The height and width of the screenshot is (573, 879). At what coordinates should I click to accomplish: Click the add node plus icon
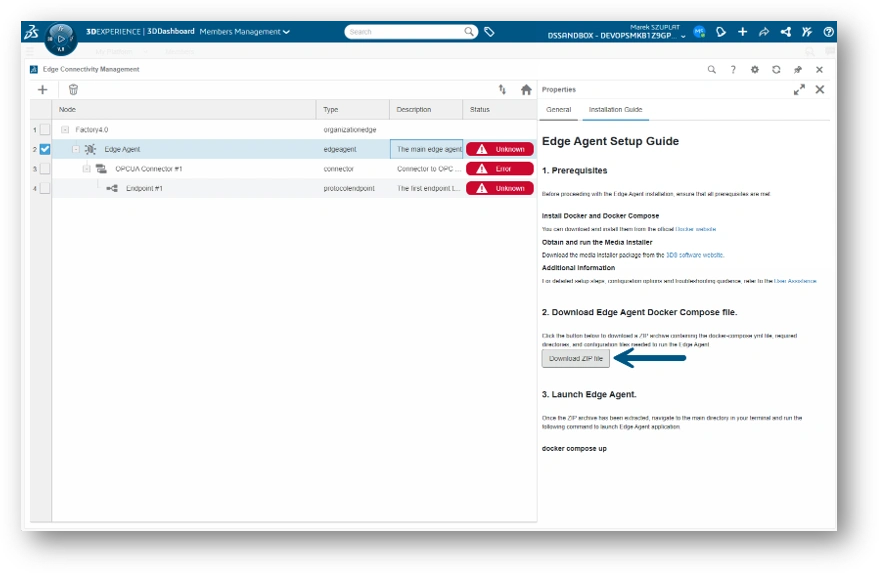[x=43, y=90]
